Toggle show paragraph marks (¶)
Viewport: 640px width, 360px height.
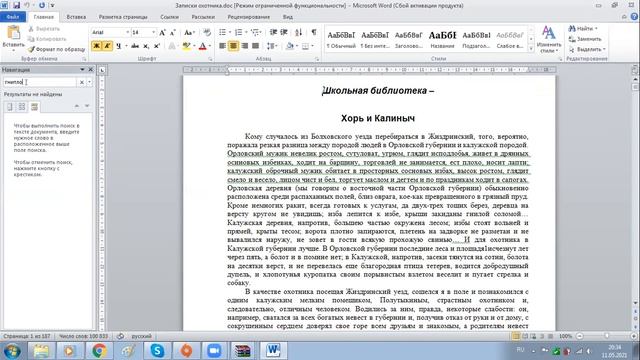pyautogui.click(x=313, y=32)
